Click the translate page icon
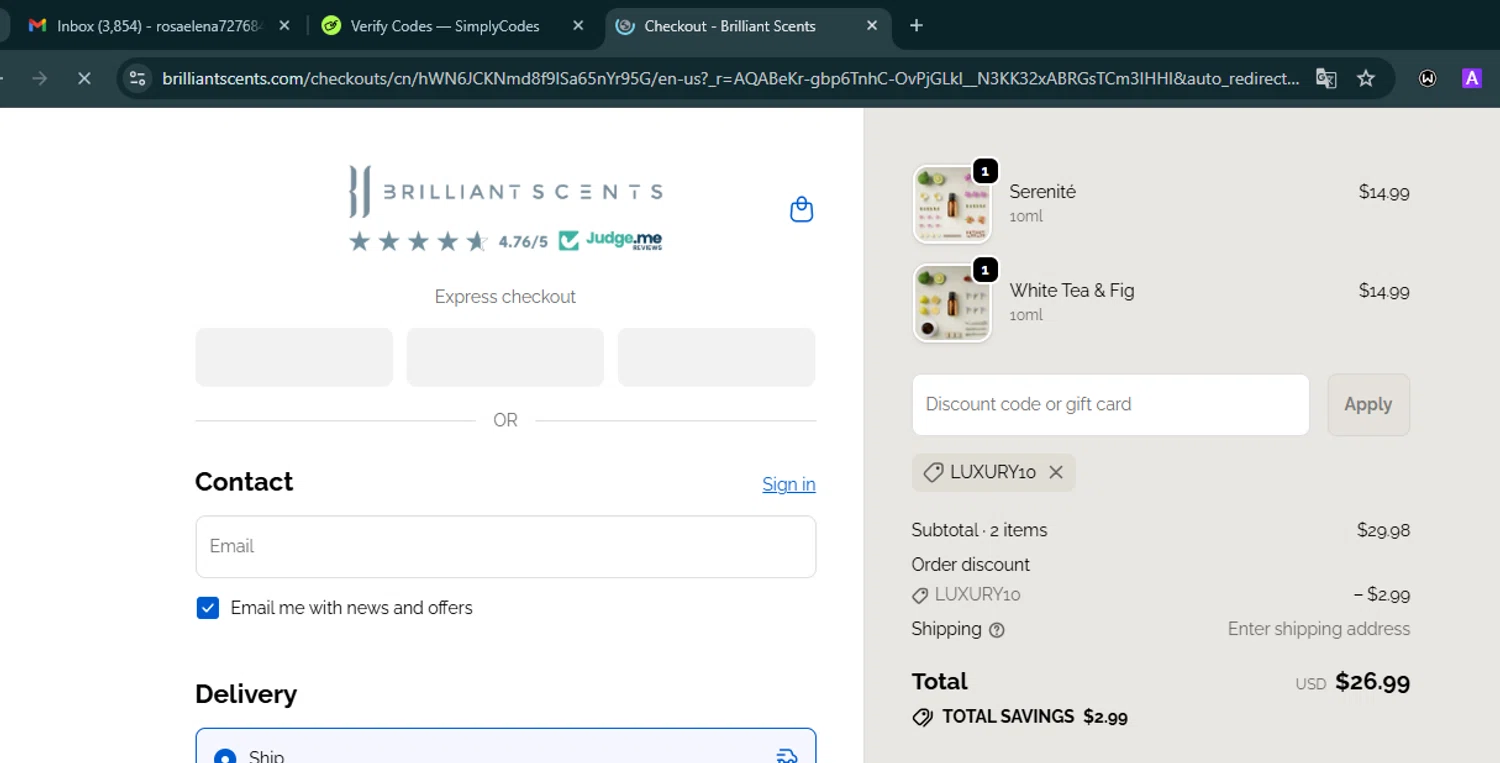This screenshot has height=763, width=1500. tap(1326, 78)
